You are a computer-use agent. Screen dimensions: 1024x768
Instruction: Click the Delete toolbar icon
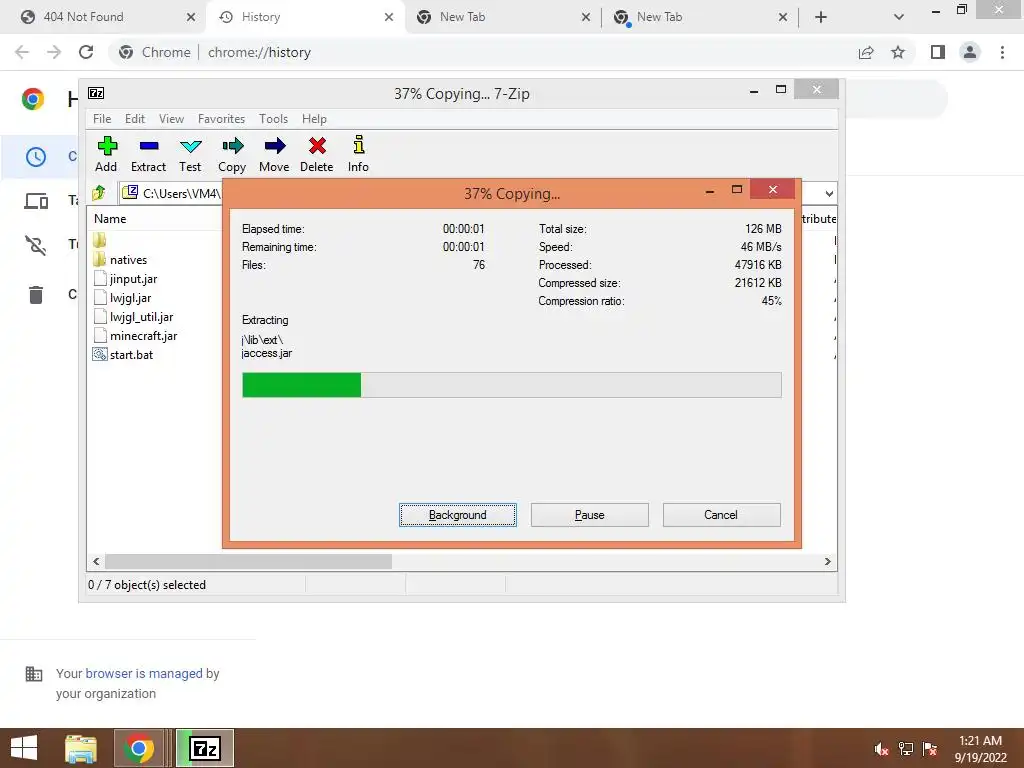[x=317, y=146]
